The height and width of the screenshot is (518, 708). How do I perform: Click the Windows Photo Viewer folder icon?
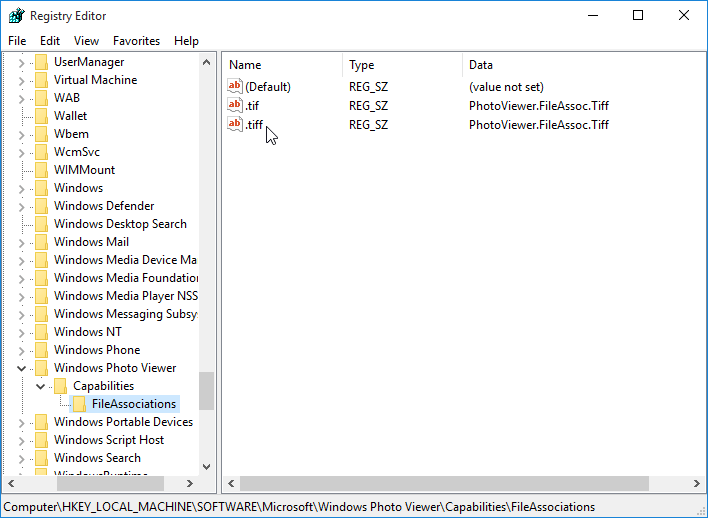coord(41,368)
